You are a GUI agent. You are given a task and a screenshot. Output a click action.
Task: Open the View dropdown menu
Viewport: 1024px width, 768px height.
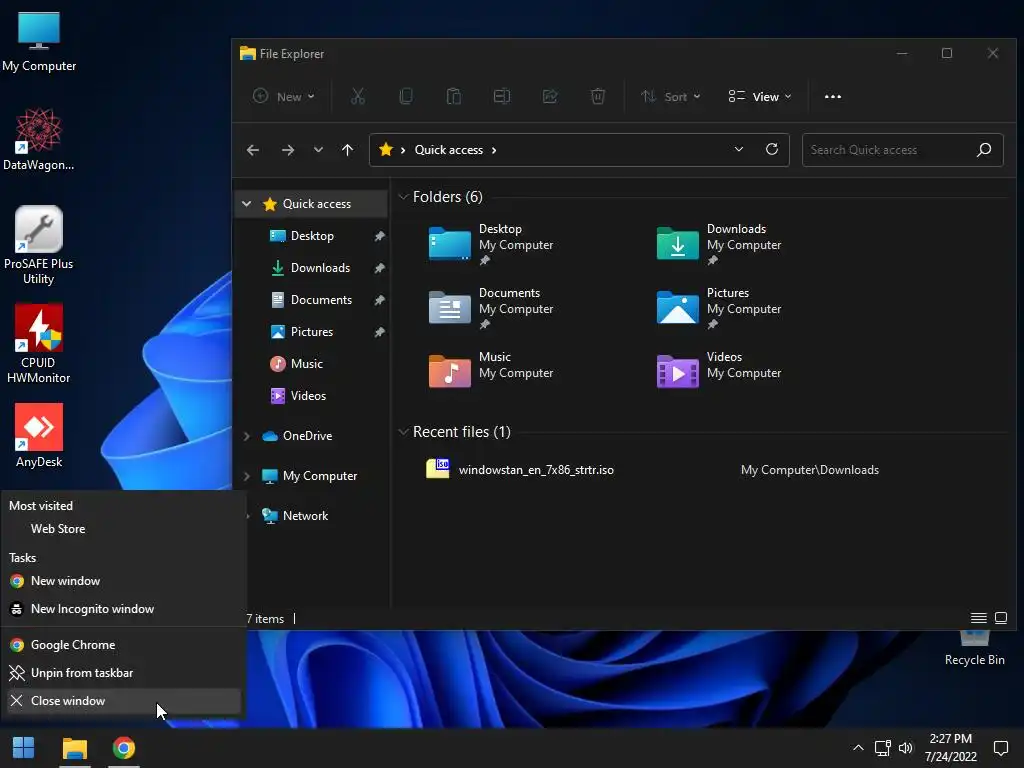[760, 97]
